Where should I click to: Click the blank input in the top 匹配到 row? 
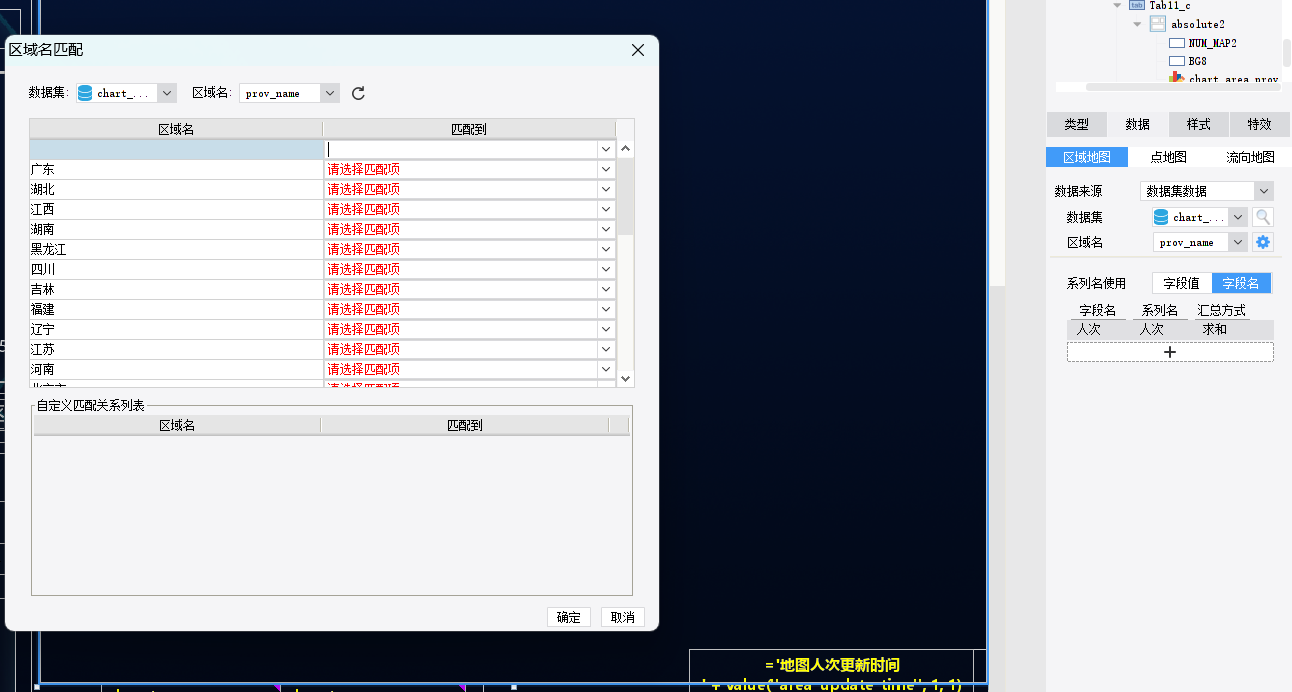pos(462,149)
